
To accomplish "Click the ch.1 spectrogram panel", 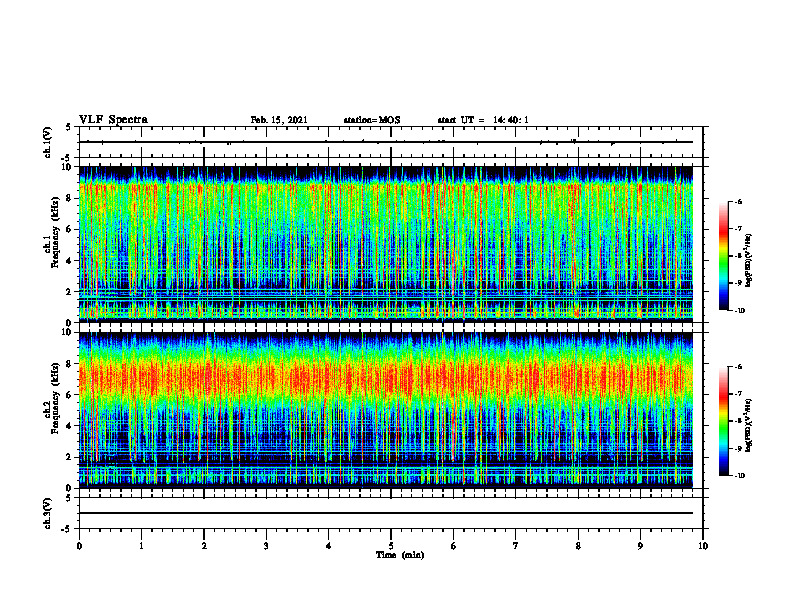I will tap(386, 244).
